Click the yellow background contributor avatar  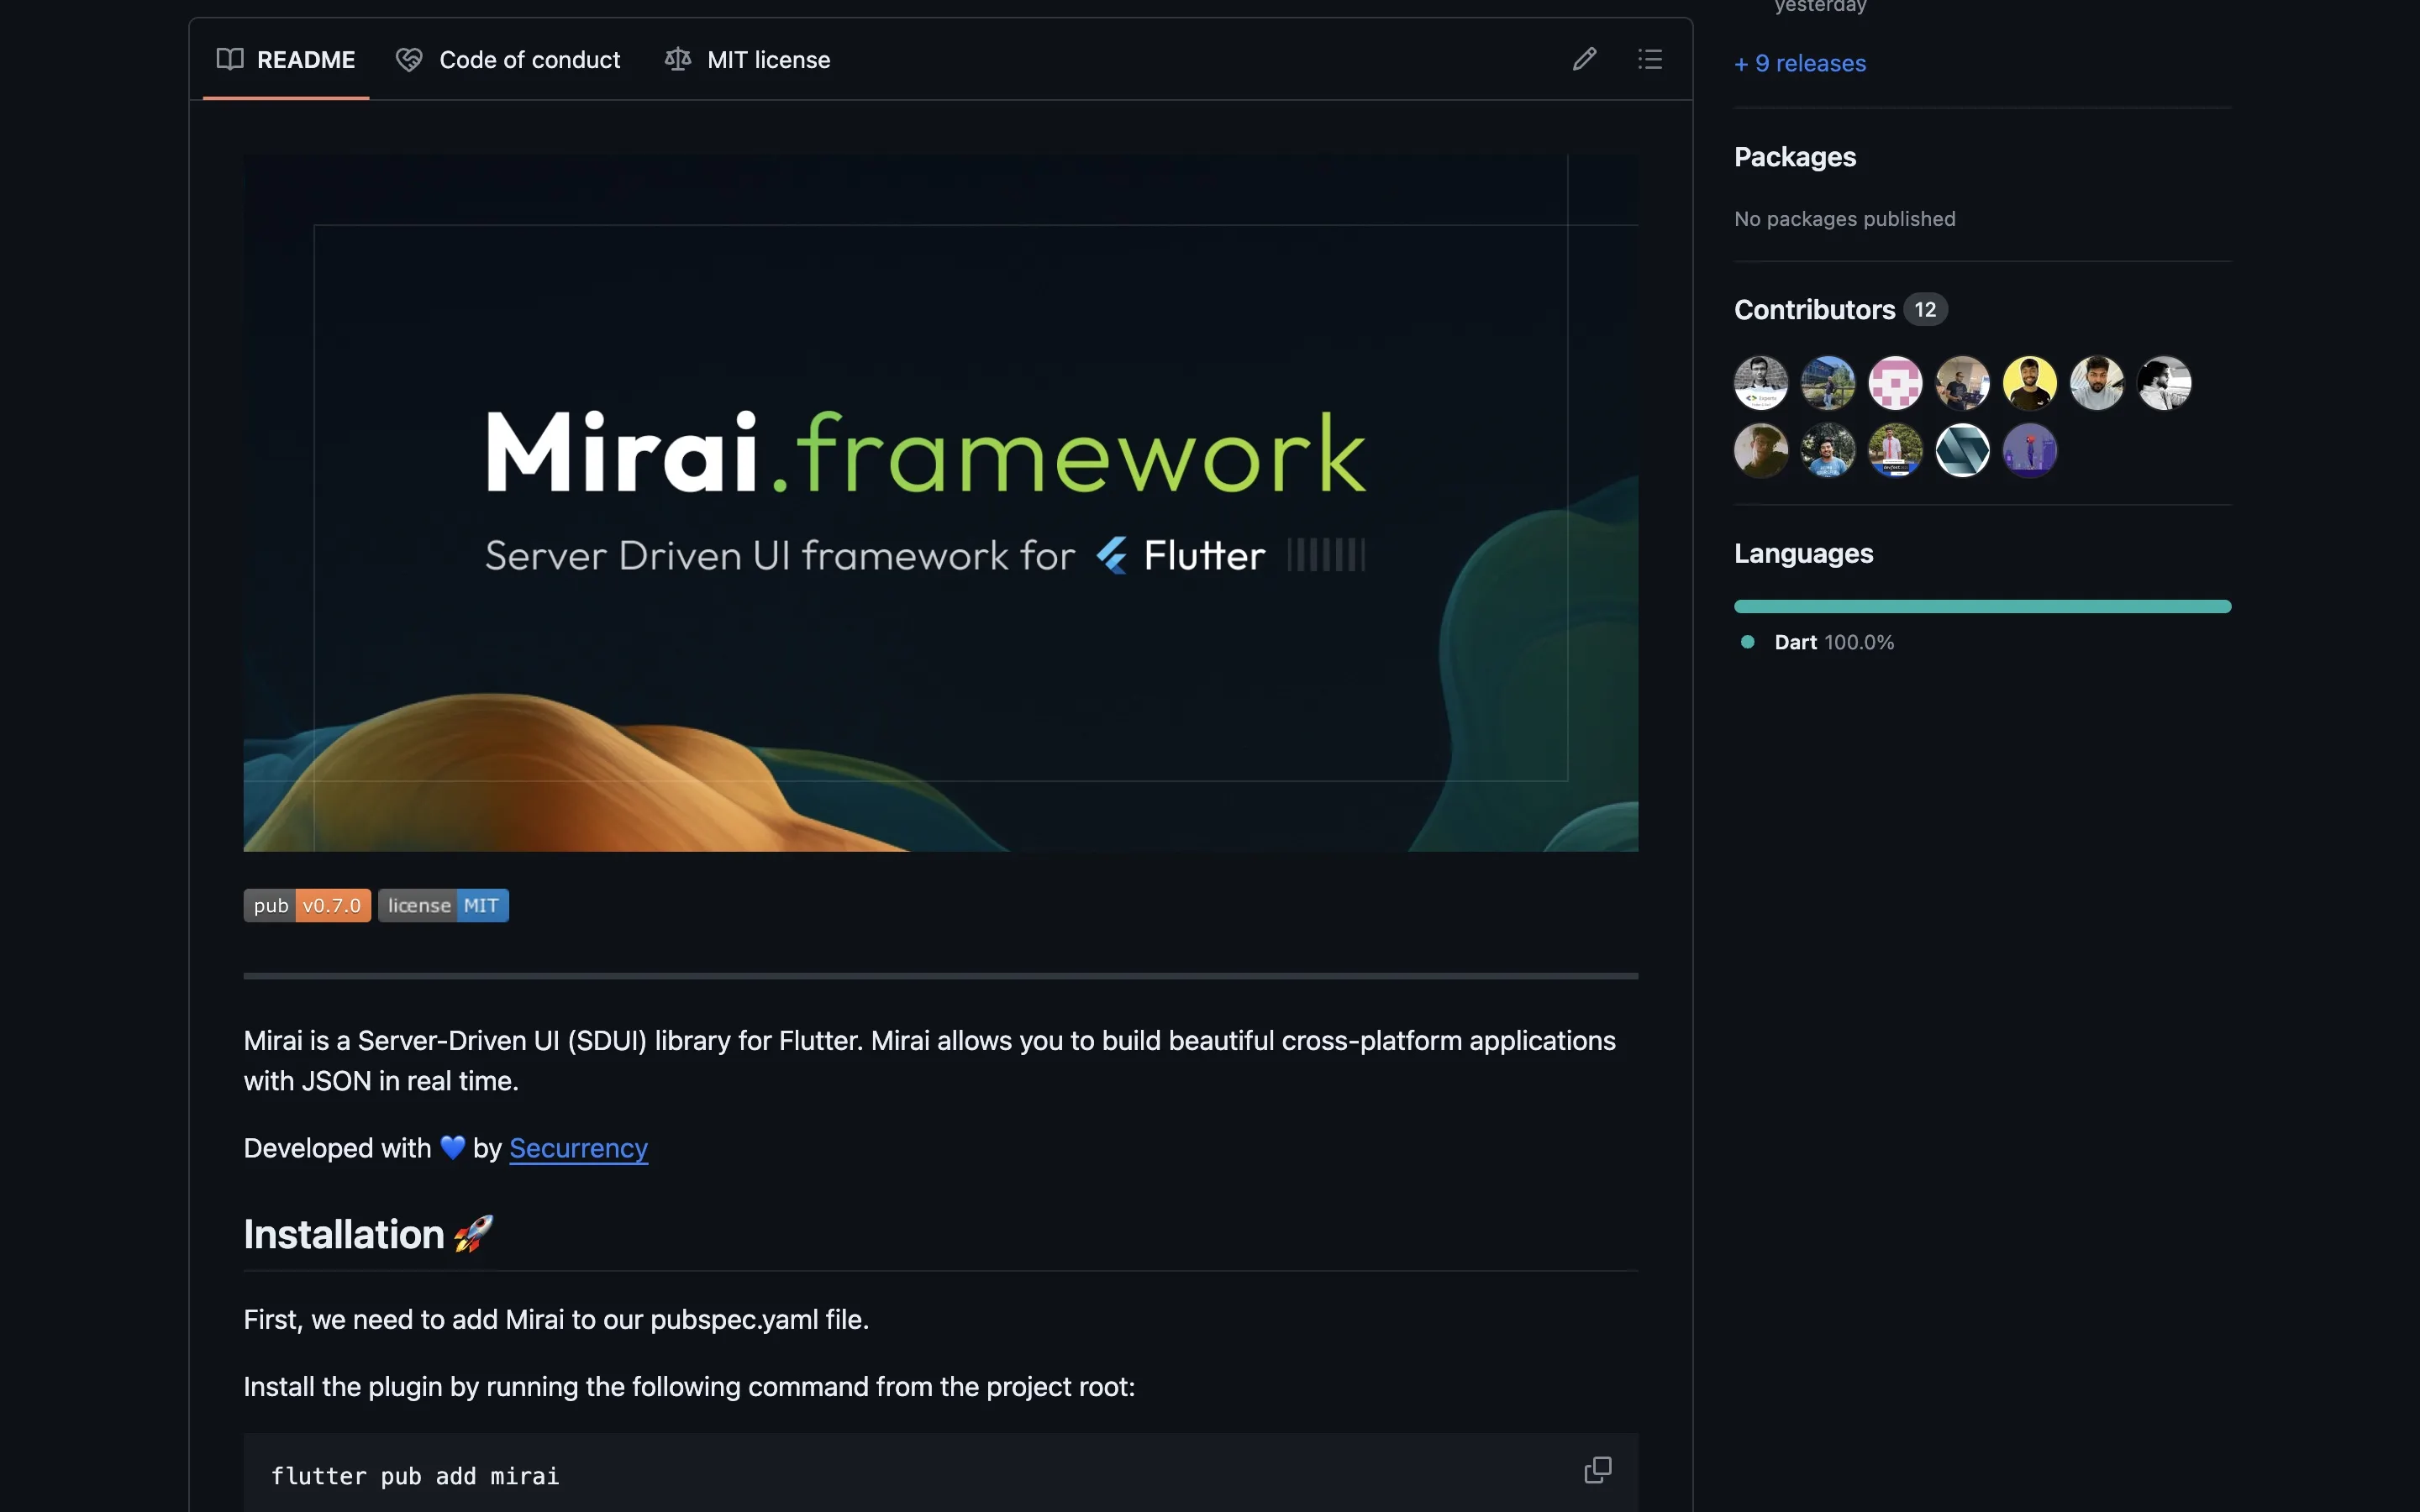coord(2029,383)
